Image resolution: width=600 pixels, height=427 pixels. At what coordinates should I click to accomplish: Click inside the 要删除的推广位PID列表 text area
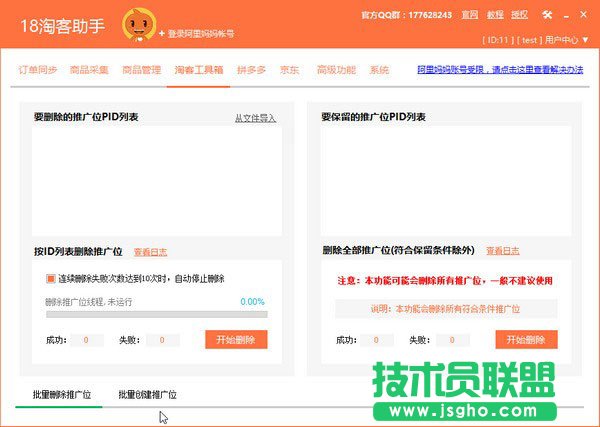(x=156, y=180)
